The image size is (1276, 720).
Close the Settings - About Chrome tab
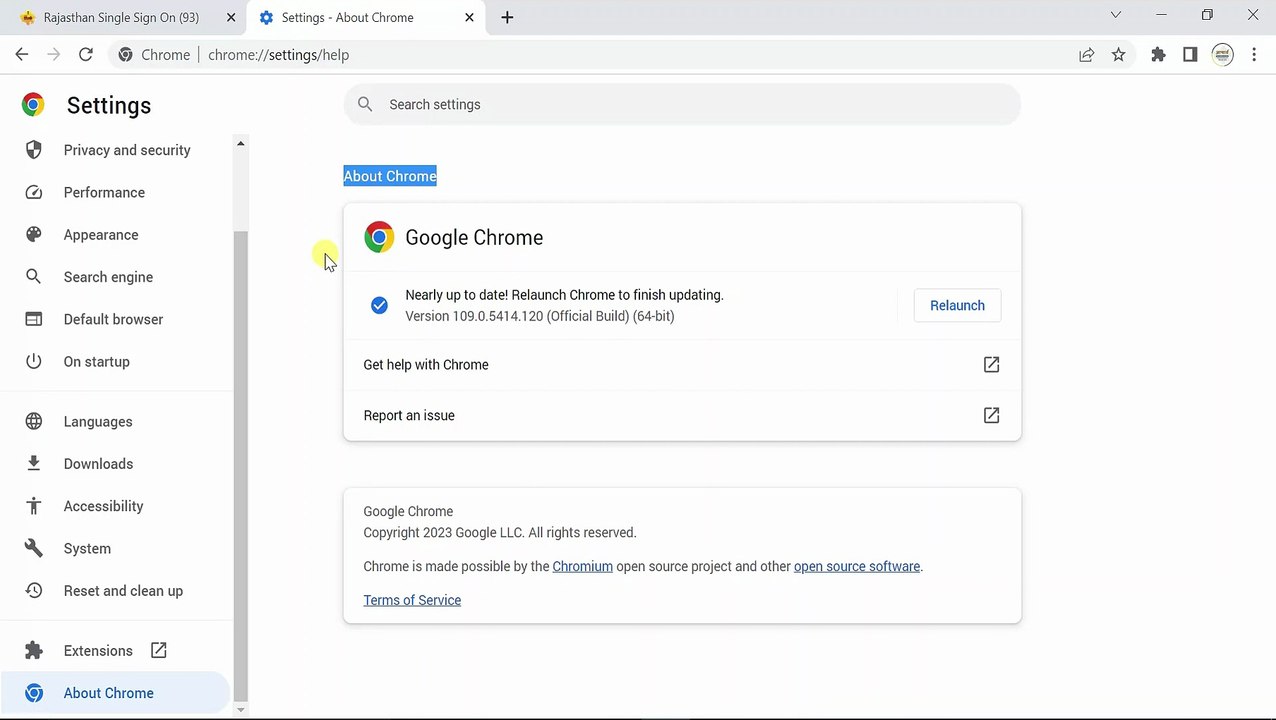pos(469,17)
